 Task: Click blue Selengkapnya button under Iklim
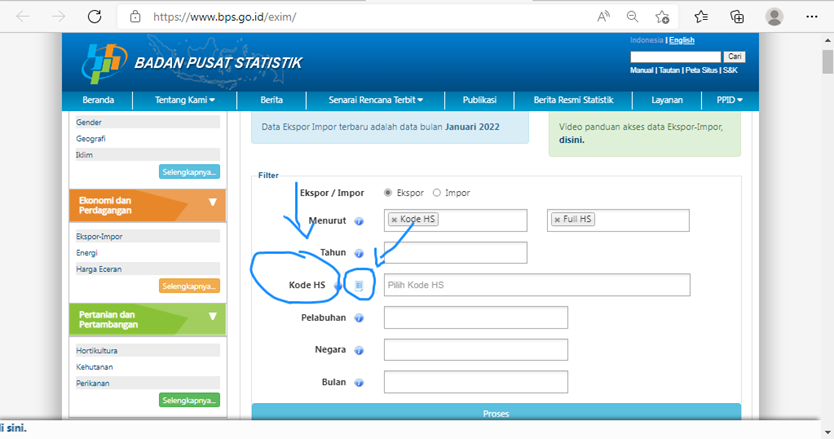pos(189,172)
